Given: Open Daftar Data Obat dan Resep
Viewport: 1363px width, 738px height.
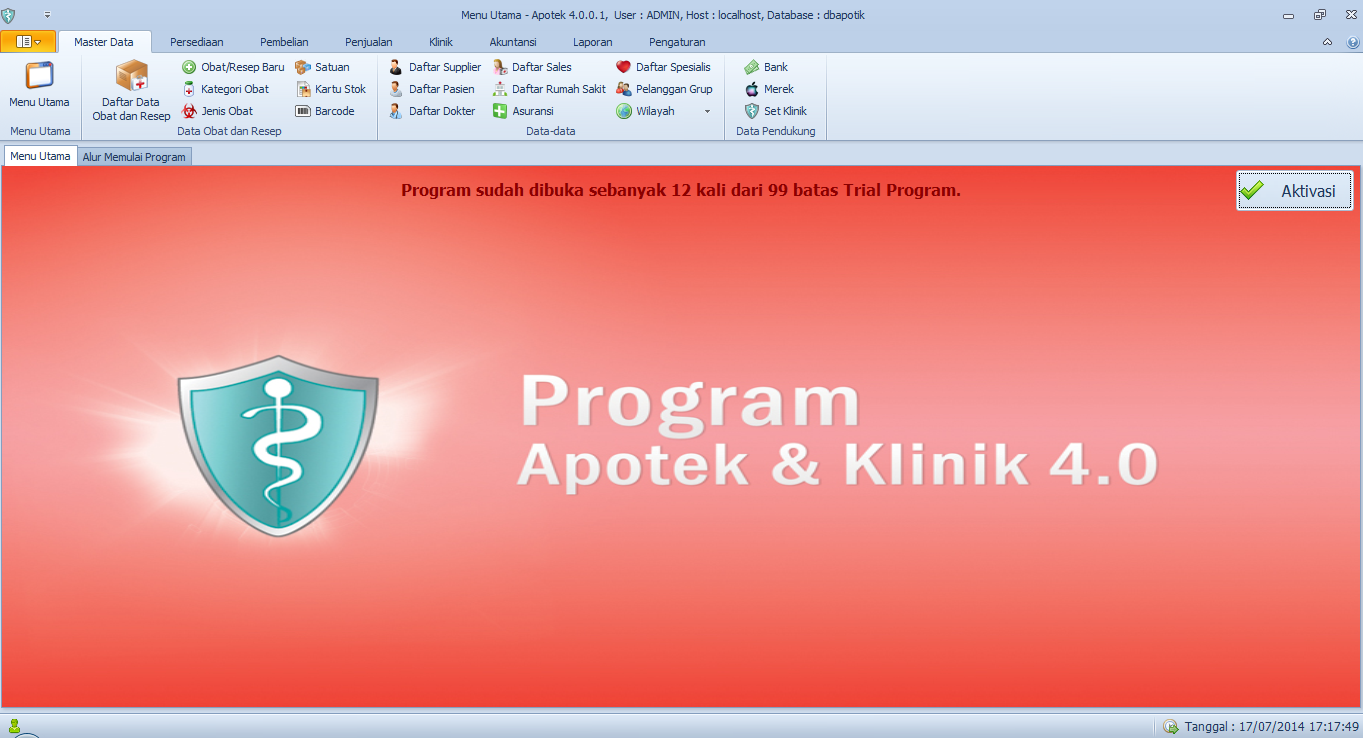Looking at the screenshot, I should click(132, 91).
